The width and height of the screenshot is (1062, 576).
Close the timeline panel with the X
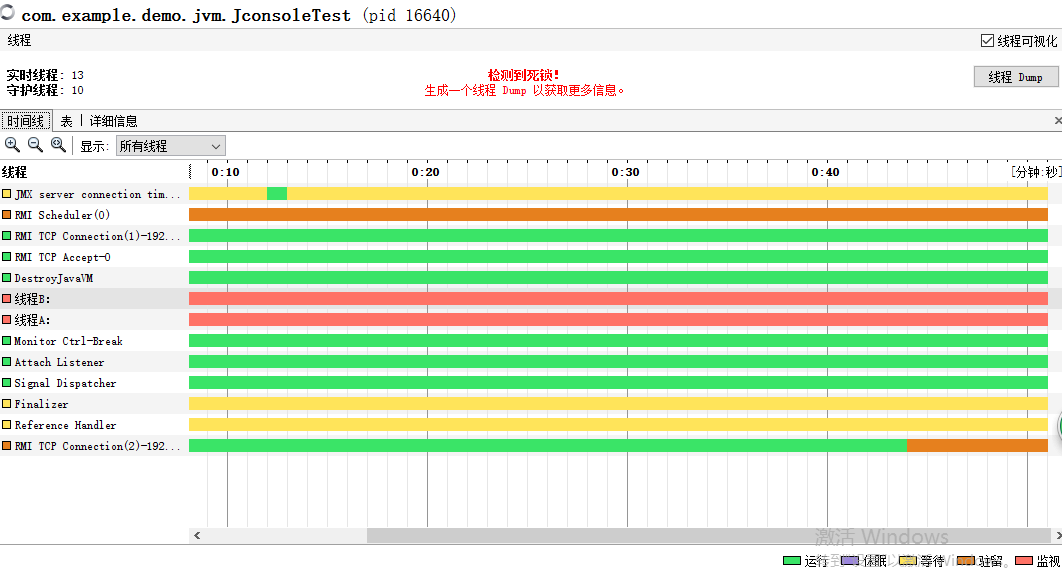click(x=1058, y=121)
